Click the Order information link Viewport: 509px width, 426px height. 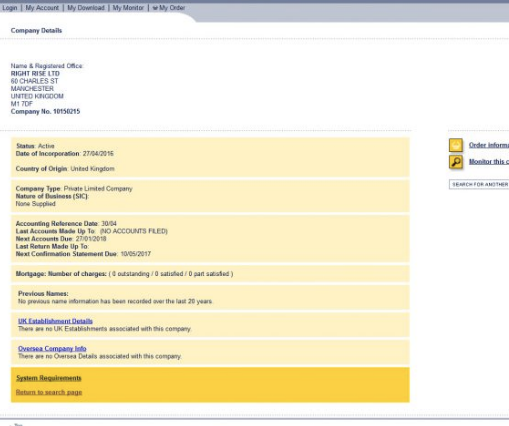point(489,145)
